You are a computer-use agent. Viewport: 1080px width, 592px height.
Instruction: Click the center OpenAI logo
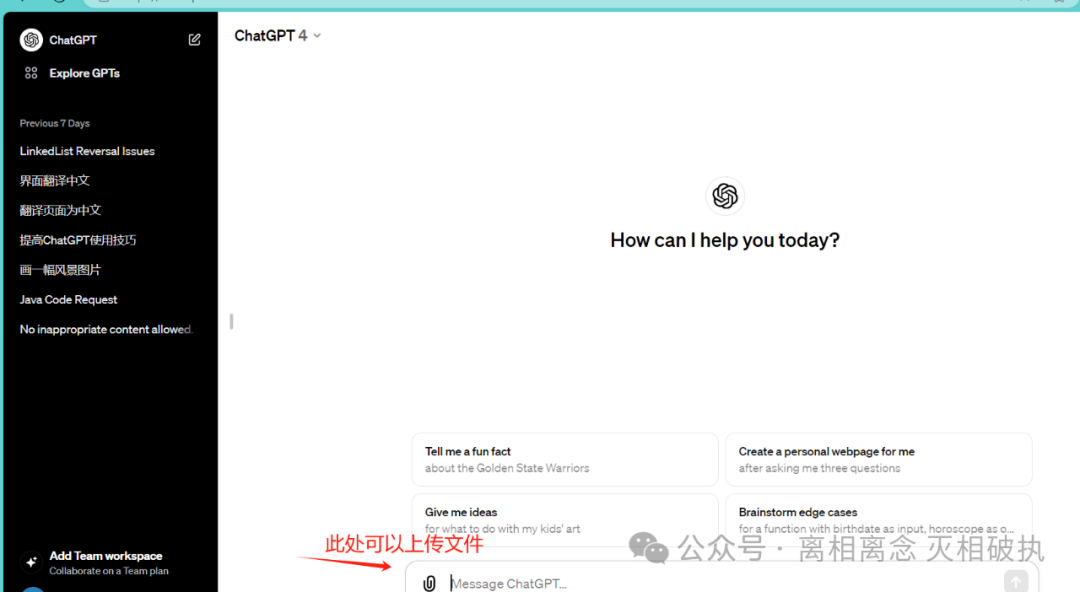click(x=725, y=196)
